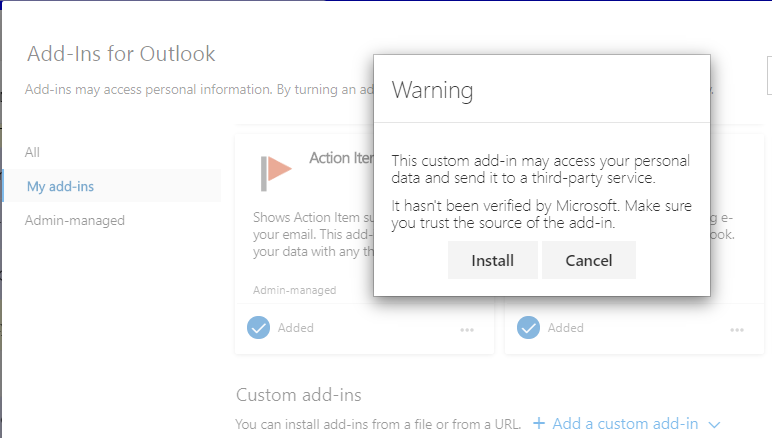
Task: Click the Custom add-ins heading
Action: (x=299, y=395)
